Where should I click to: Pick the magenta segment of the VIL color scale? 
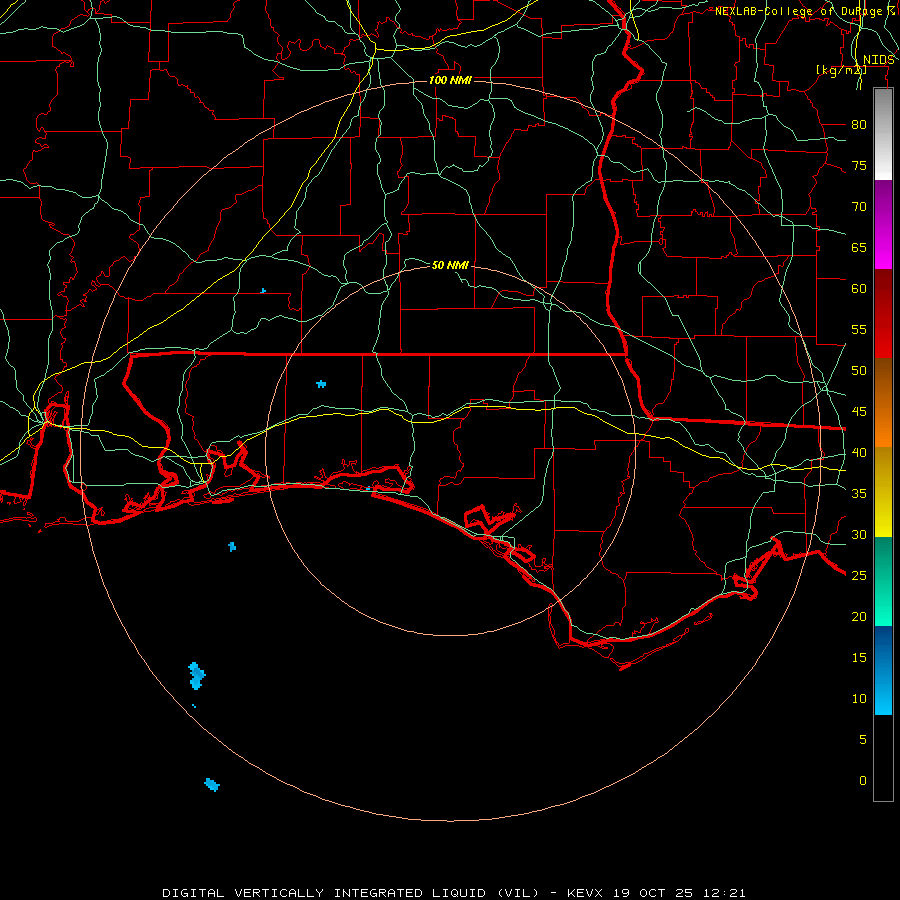(x=883, y=224)
